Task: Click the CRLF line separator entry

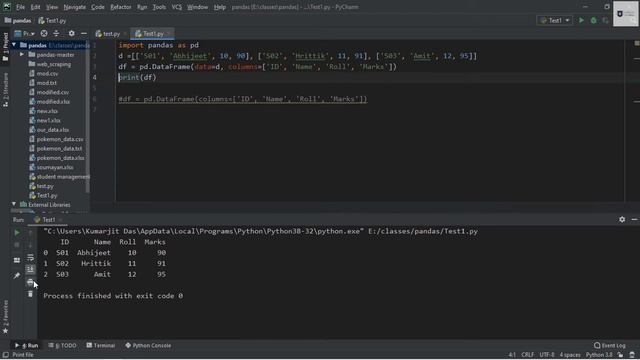Action: click(527, 355)
